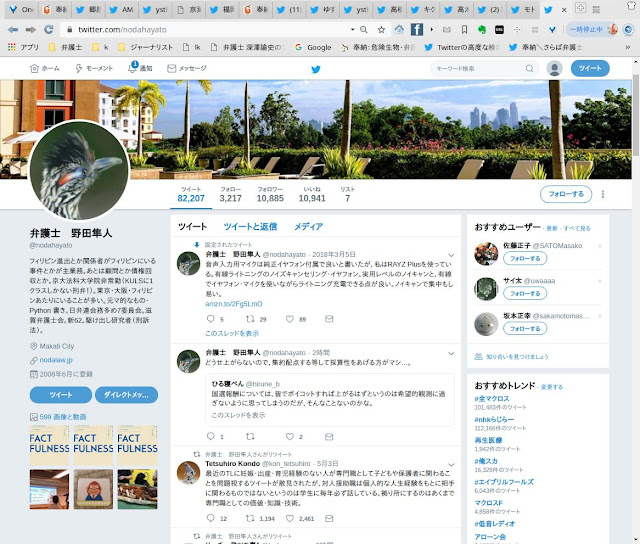Click the bookmark ribbon extension icon
This screenshot has width=640, height=544.
pos(464,29)
